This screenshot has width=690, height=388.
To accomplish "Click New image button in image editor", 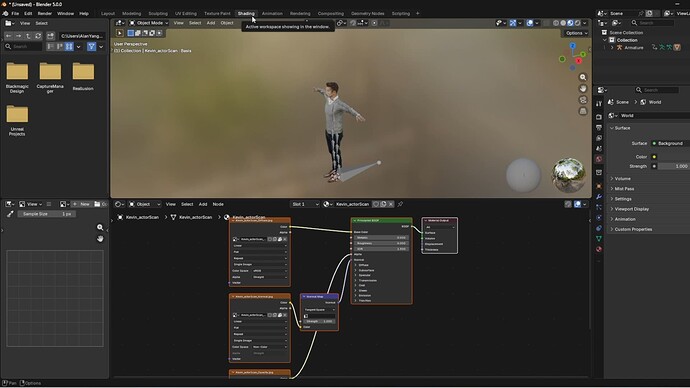I will (x=81, y=204).
